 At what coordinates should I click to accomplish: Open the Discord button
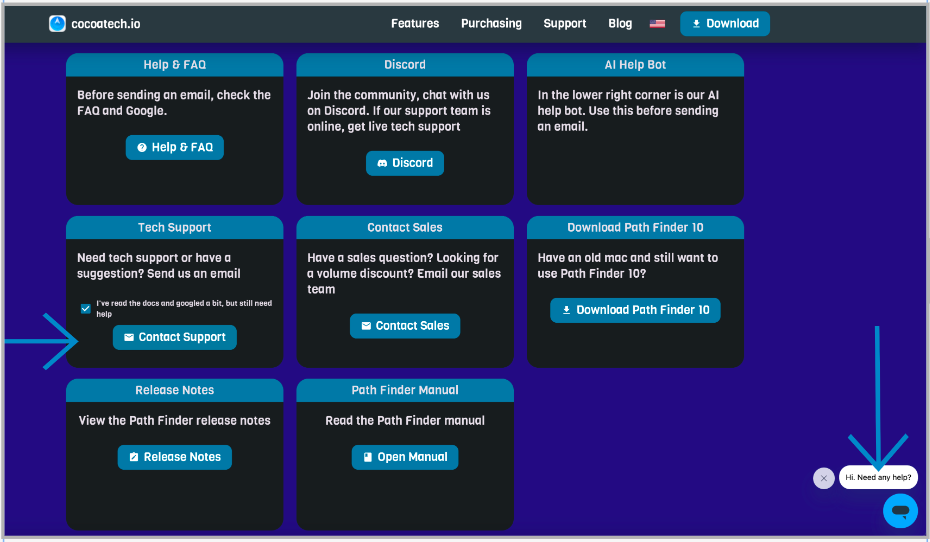[405, 163]
